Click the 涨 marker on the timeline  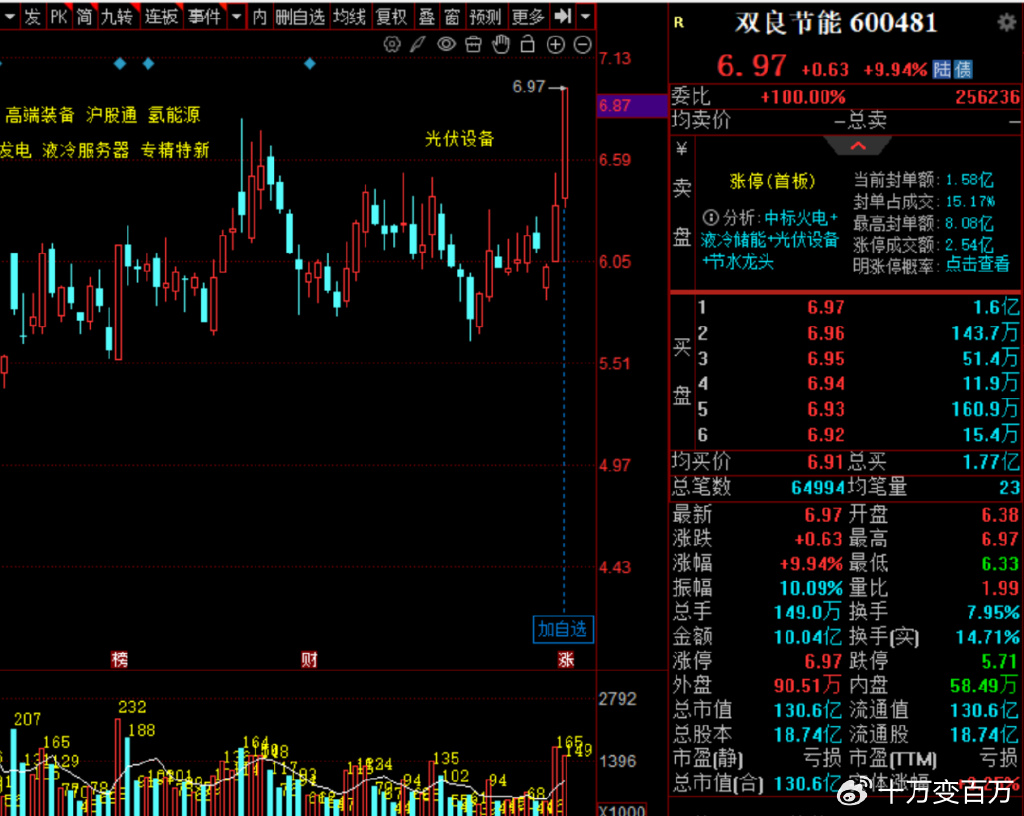click(x=566, y=659)
